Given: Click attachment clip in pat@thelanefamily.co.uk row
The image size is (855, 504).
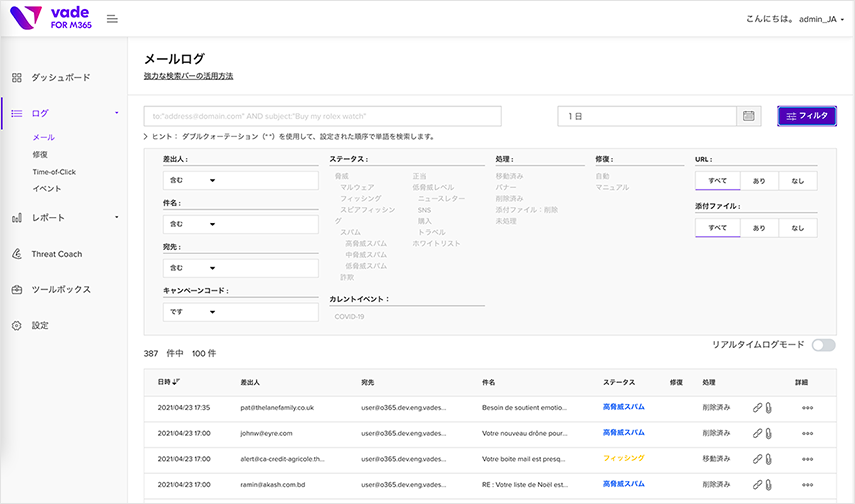Looking at the screenshot, I should coord(768,407).
